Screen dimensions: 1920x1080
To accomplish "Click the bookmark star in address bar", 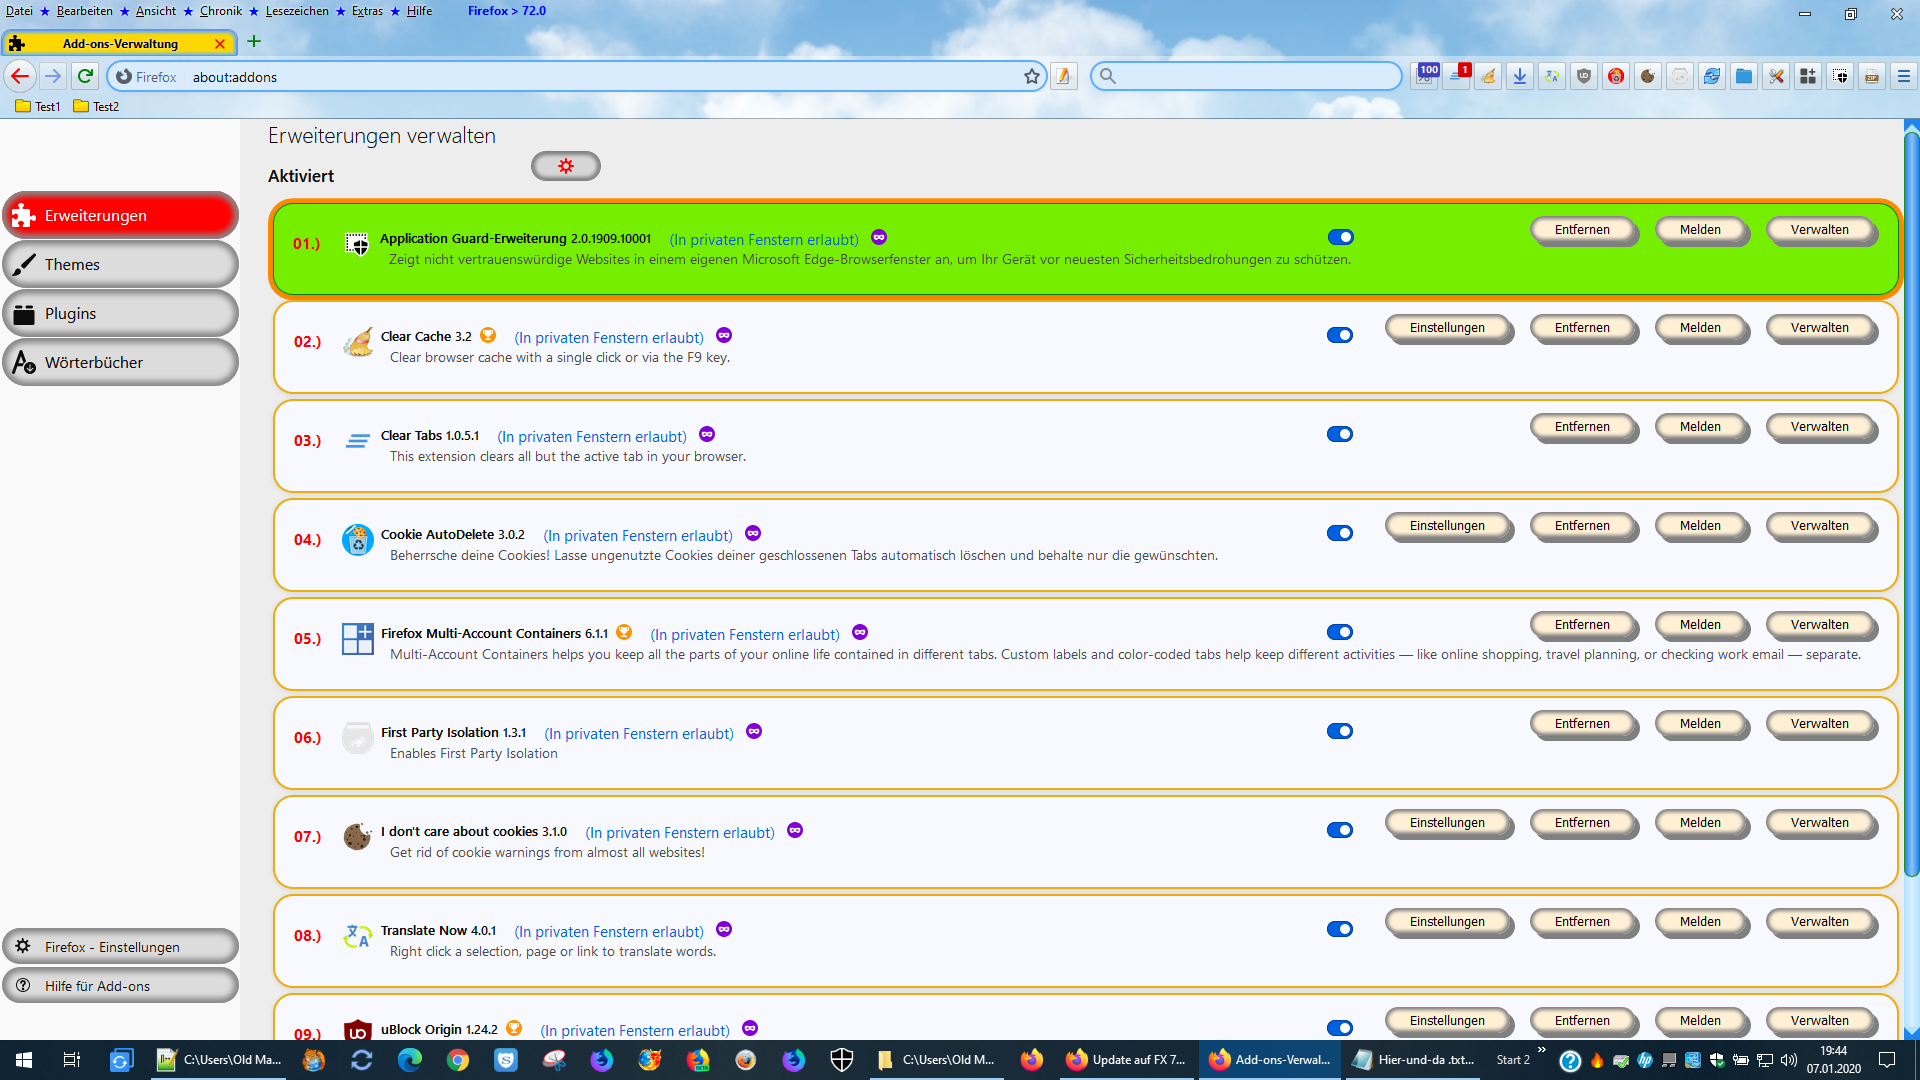I will click(x=1031, y=77).
